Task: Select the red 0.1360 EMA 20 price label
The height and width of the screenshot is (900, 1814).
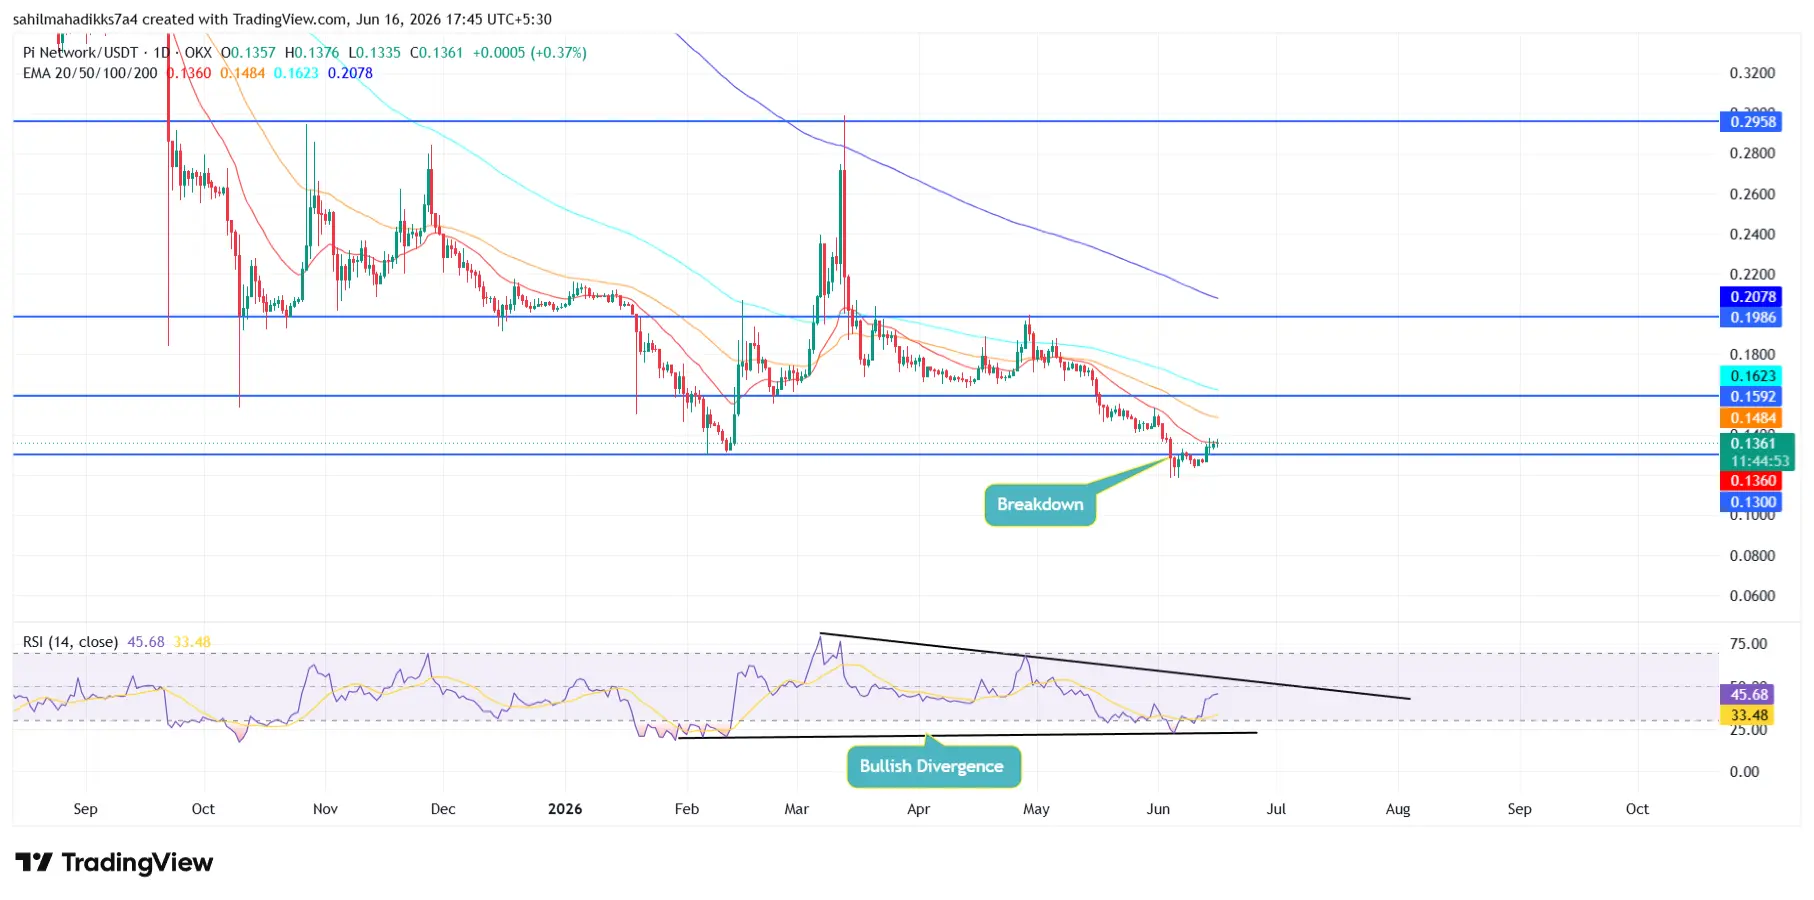Action: [1753, 481]
